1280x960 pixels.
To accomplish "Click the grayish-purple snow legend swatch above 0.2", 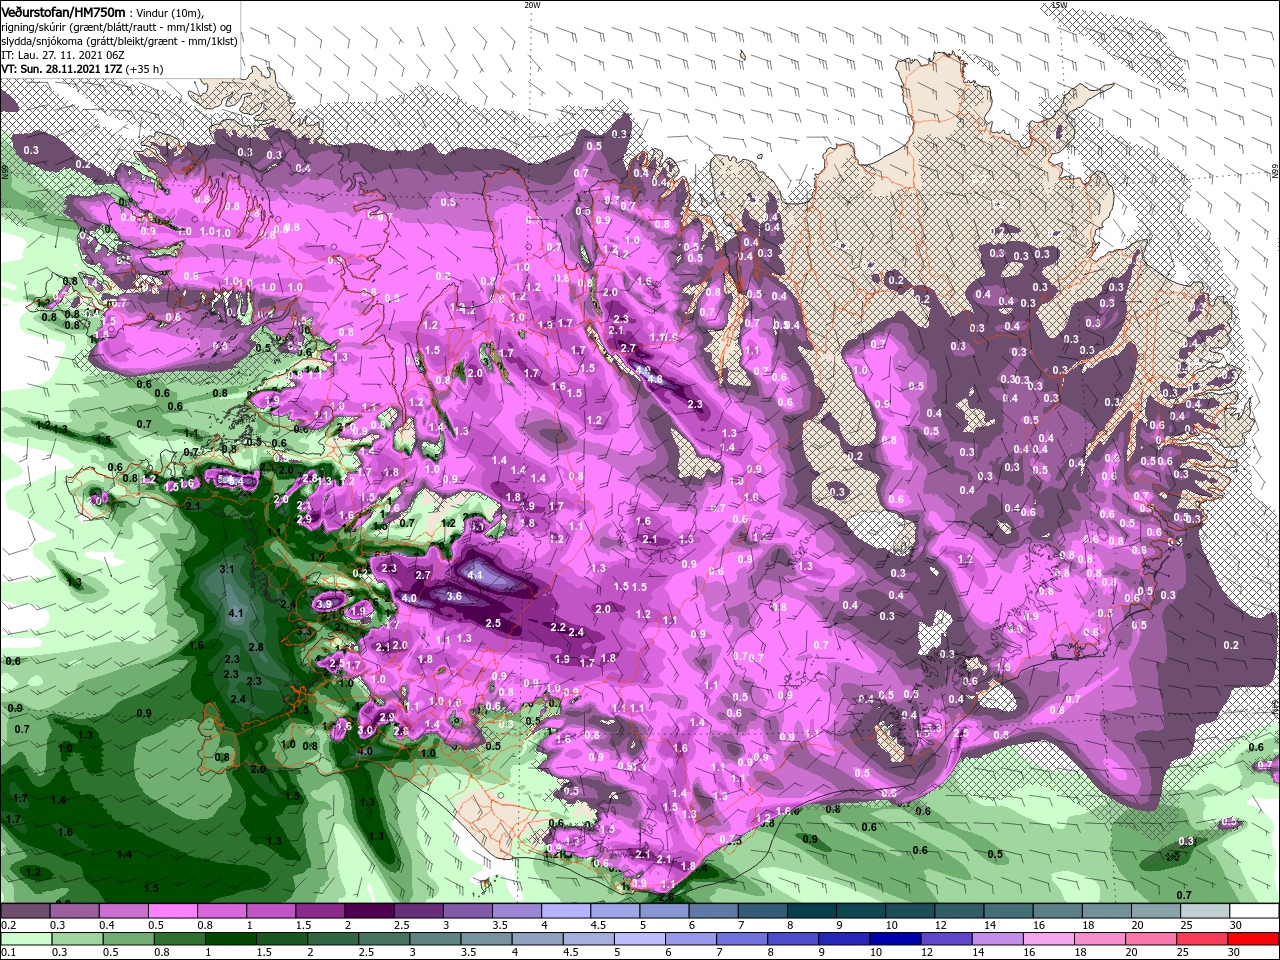I will (x=25, y=911).
